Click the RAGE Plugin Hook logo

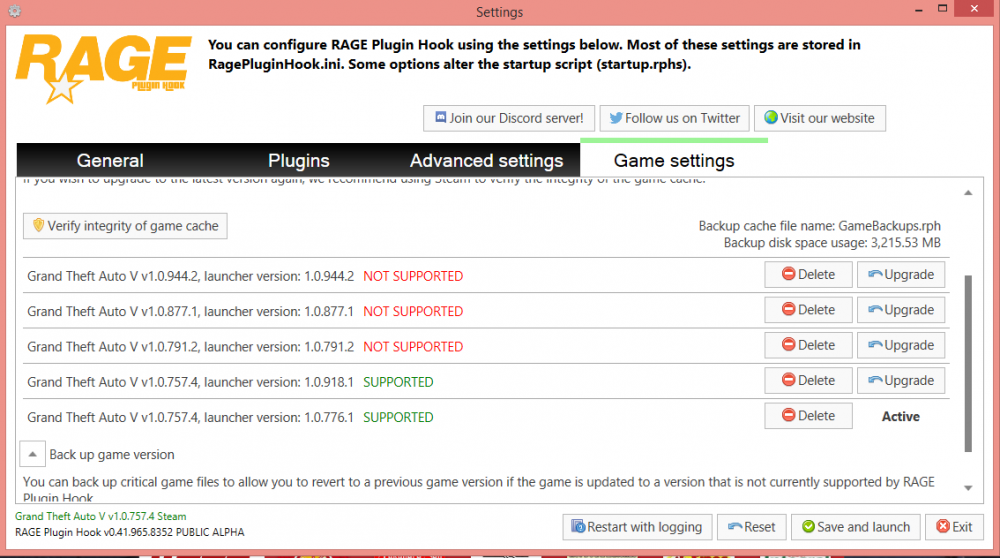click(x=103, y=69)
